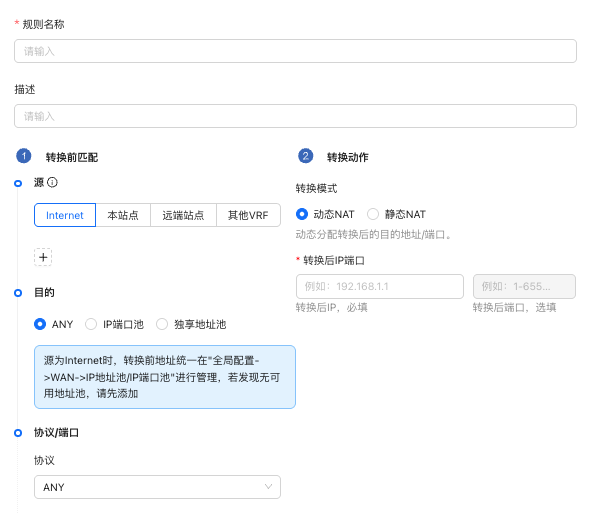Focus the 规则名称 input field

(x=295, y=51)
